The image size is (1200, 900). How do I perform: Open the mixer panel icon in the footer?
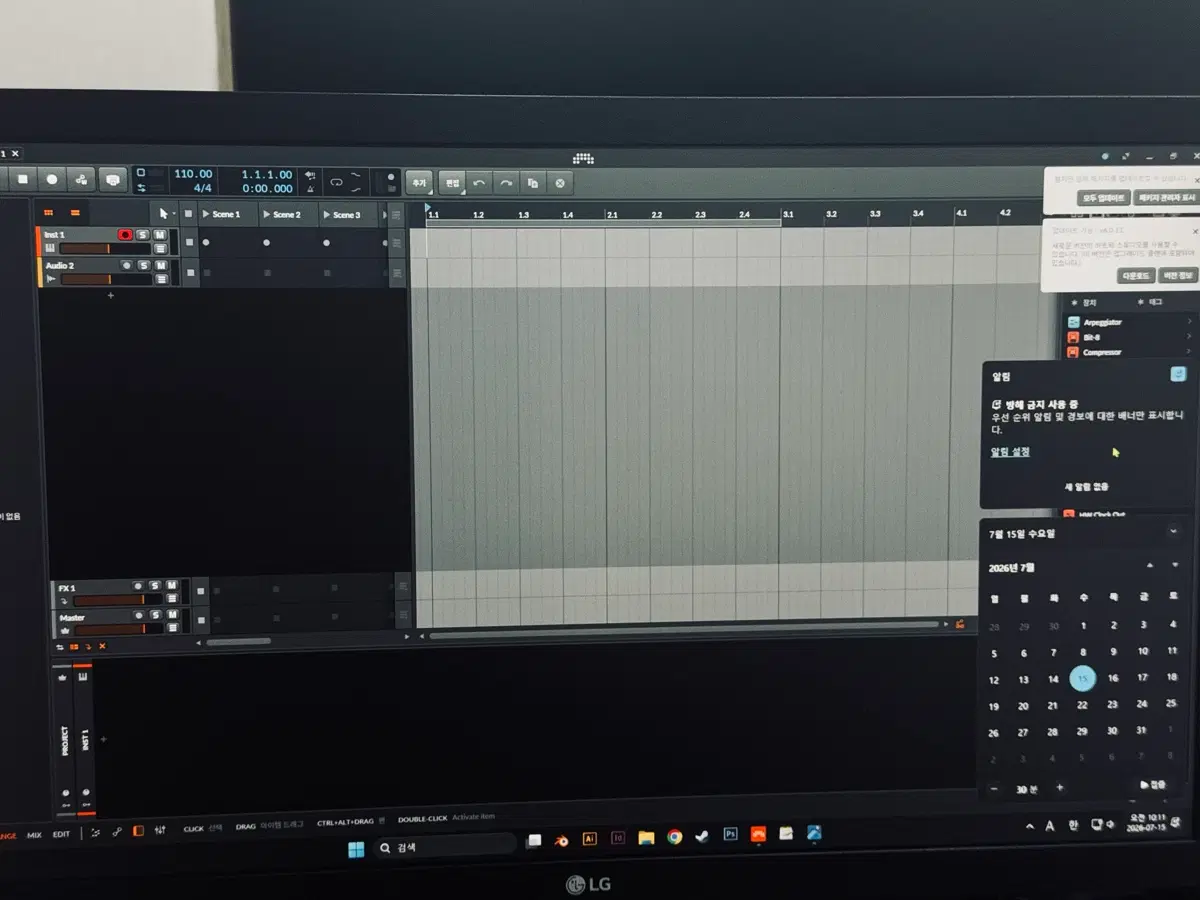pyautogui.click(x=160, y=831)
